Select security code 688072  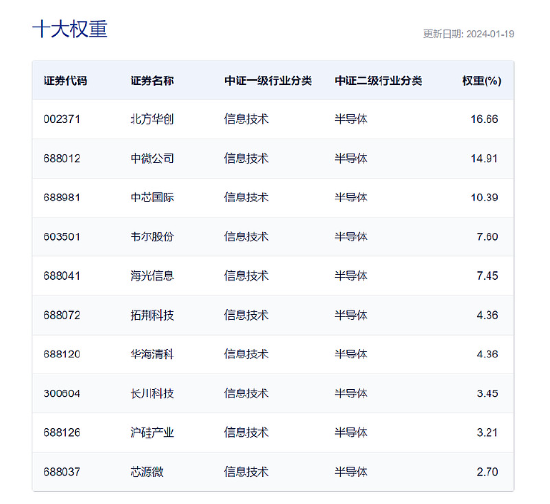pos(62,315)
